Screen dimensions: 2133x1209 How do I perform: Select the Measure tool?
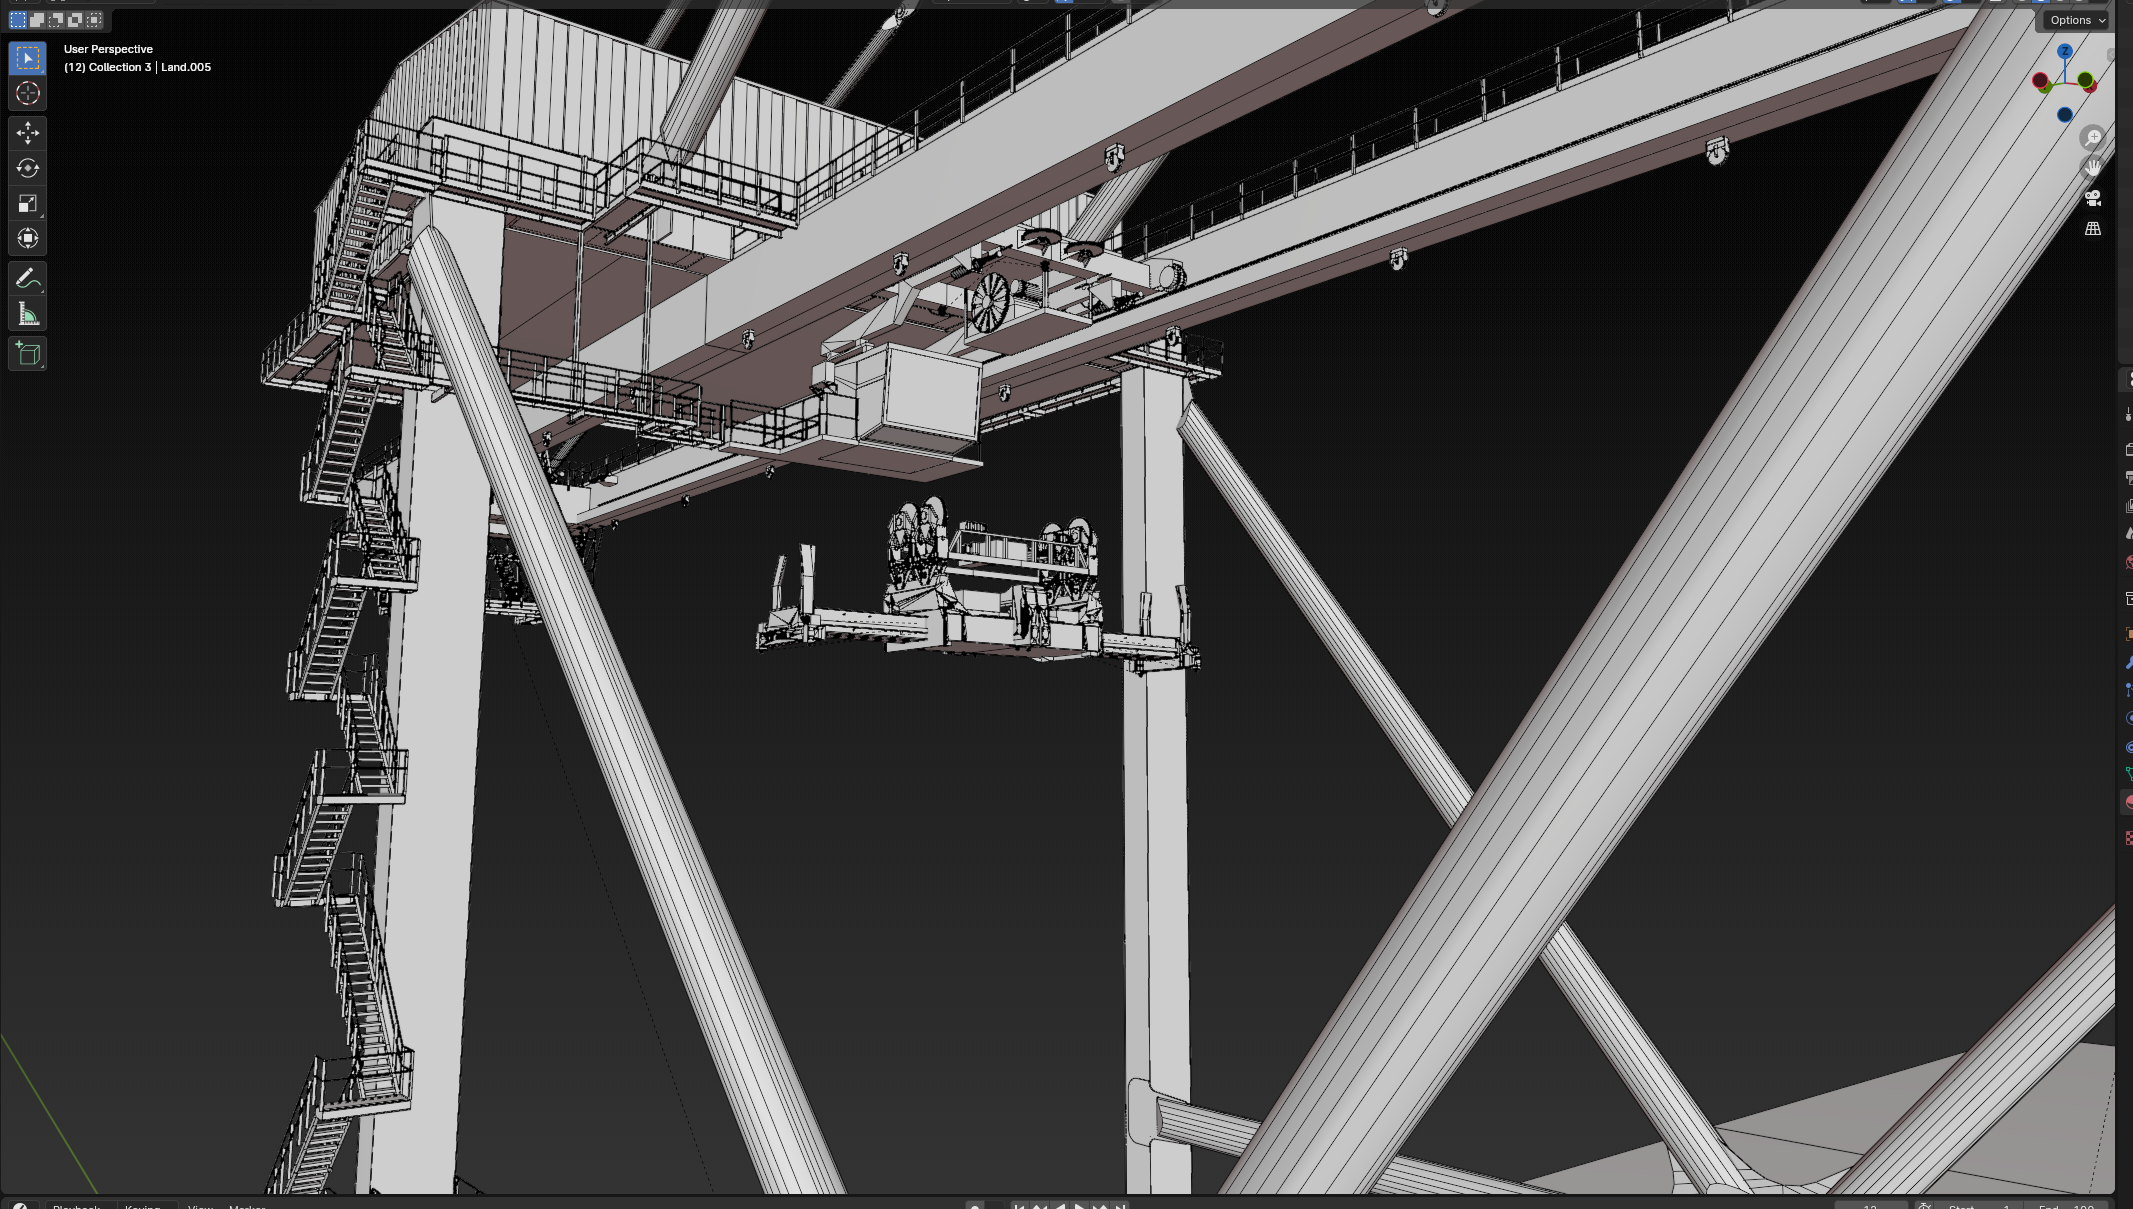coord(27,315)
